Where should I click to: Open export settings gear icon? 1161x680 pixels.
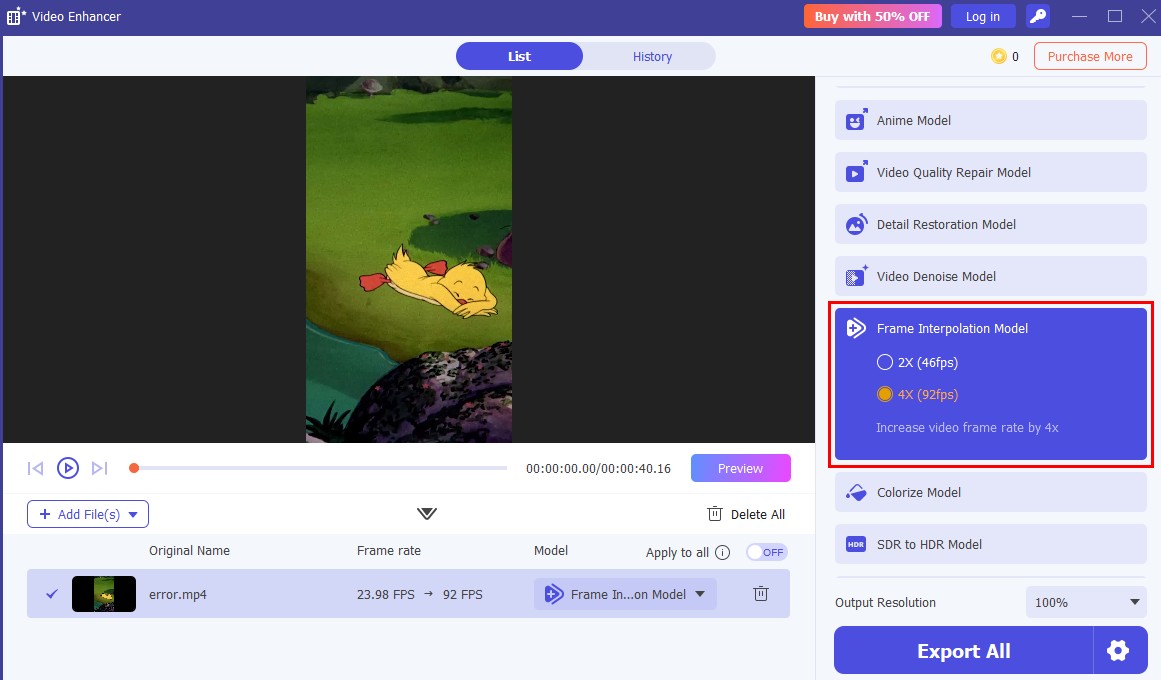[x=1118, y=651]
